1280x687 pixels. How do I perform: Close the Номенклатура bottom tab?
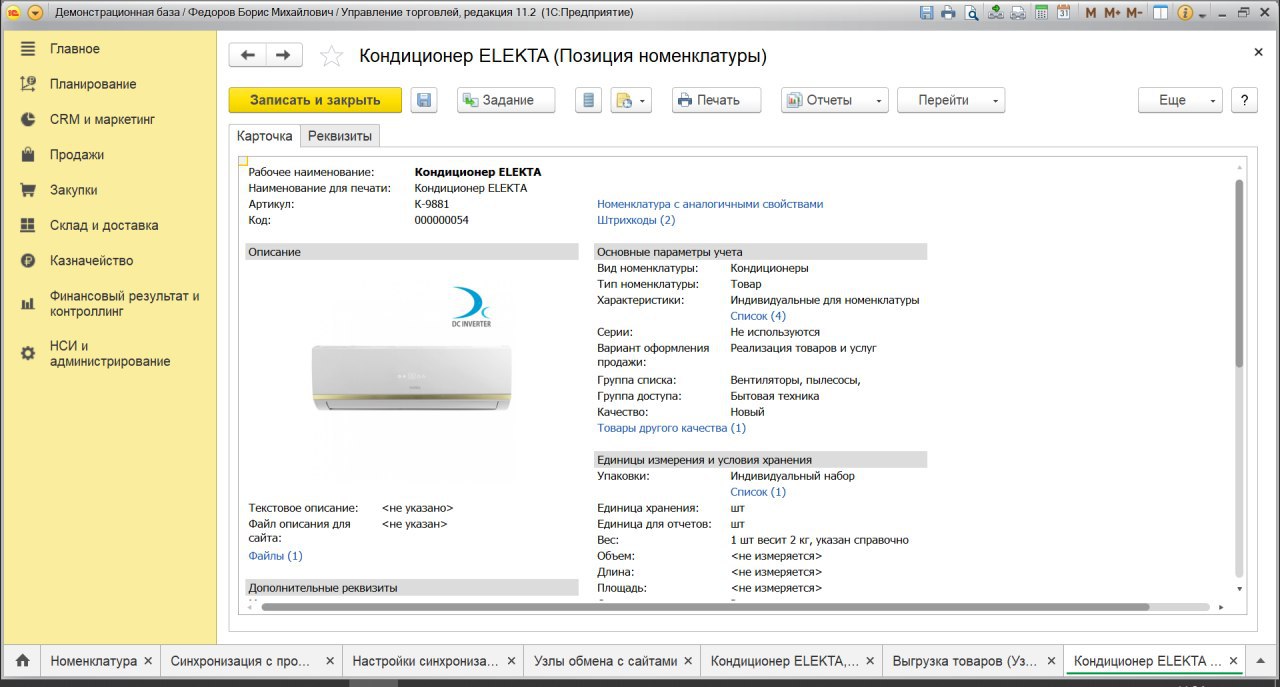pyautogui.click(x=148, y=661)
